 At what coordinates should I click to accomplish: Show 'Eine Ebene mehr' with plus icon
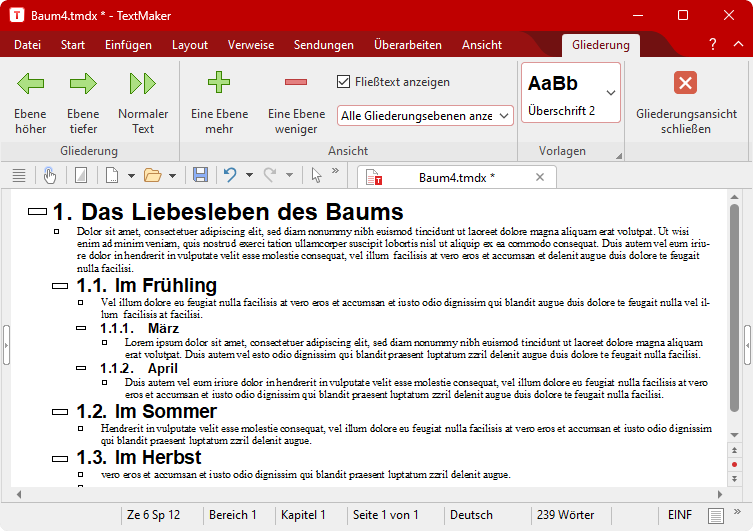218,84
